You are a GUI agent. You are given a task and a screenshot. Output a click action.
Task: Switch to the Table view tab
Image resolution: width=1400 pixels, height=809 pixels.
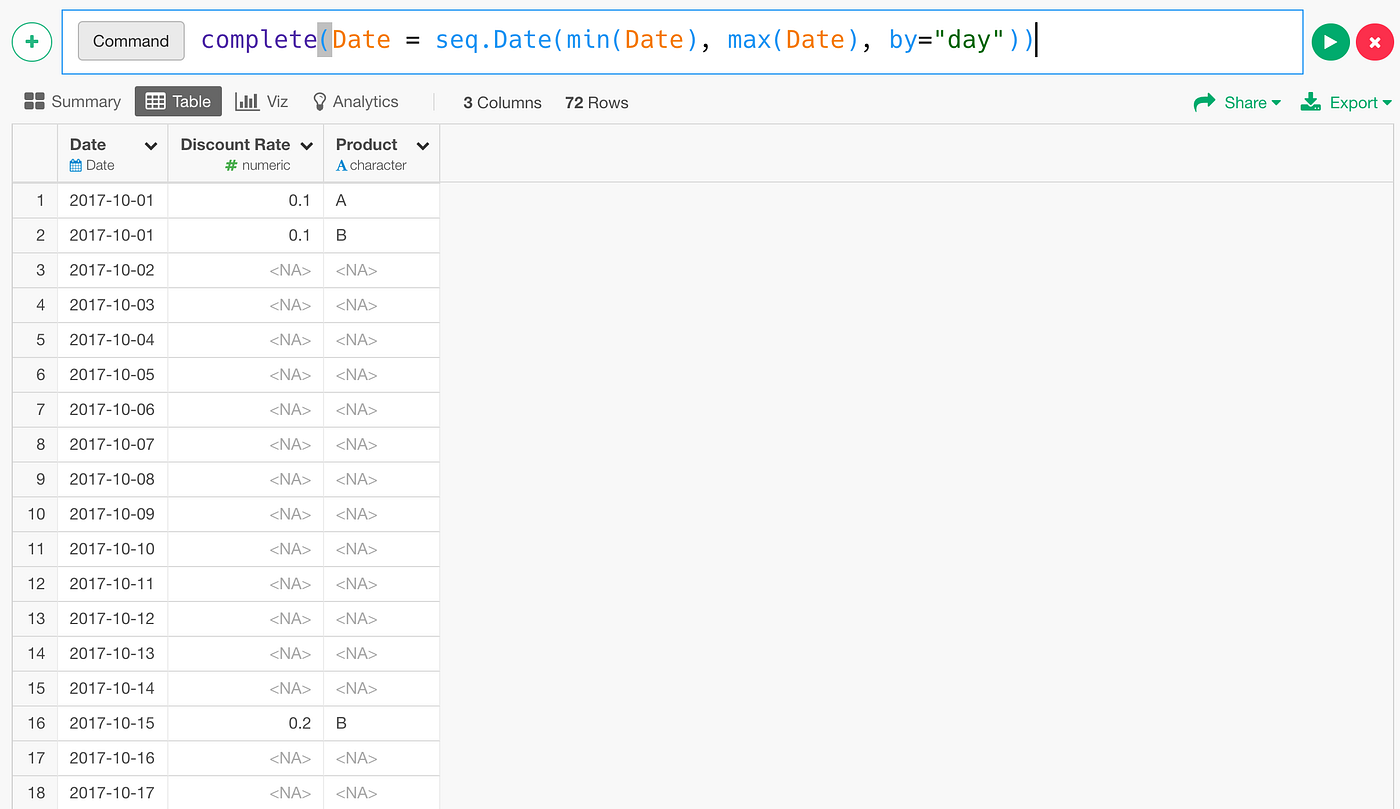178,101
